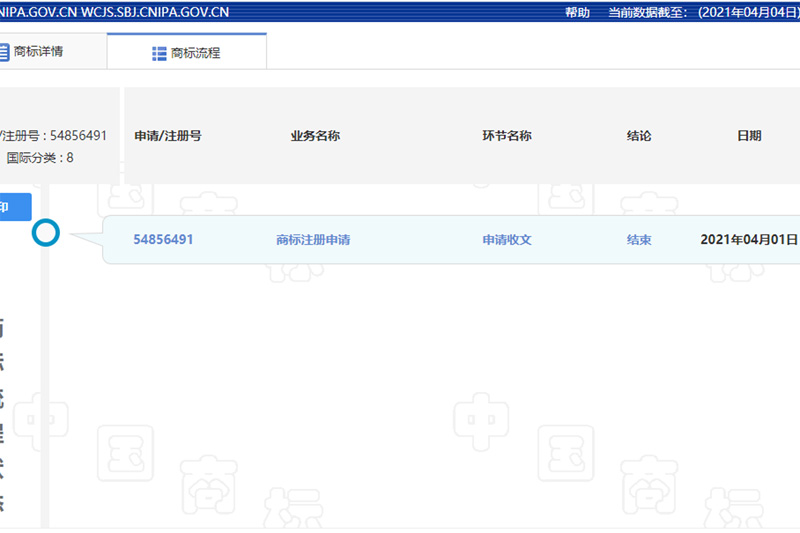Screen dimensions: 800x533
Task: Click the 日期 column header
Action: click(x=749, y=136)
